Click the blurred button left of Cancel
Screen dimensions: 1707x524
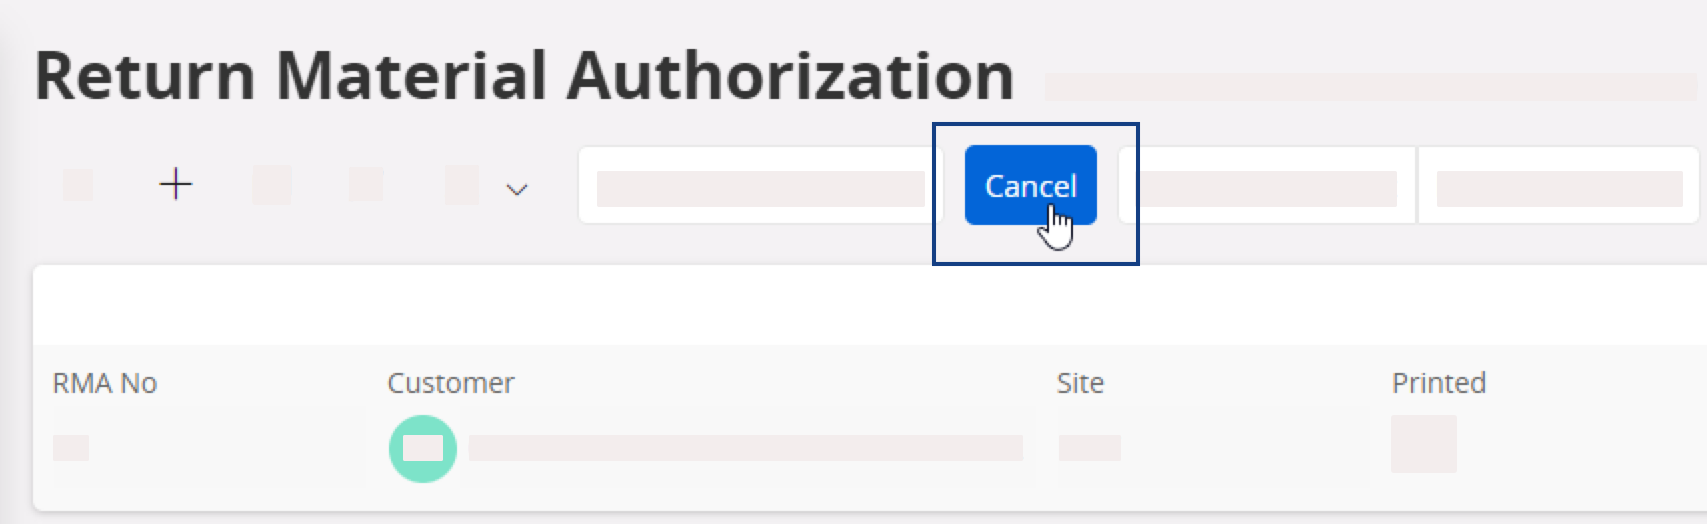(x=761, y=187)
